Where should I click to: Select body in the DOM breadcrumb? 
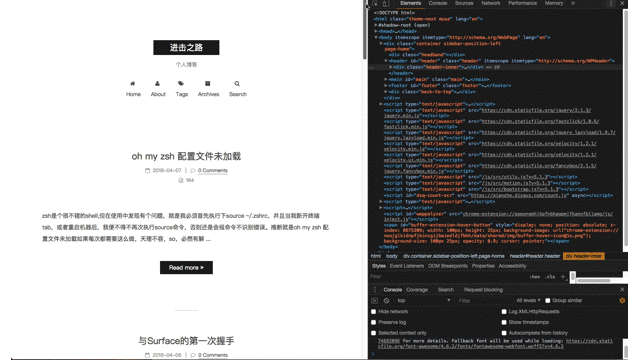click(391, 256)
